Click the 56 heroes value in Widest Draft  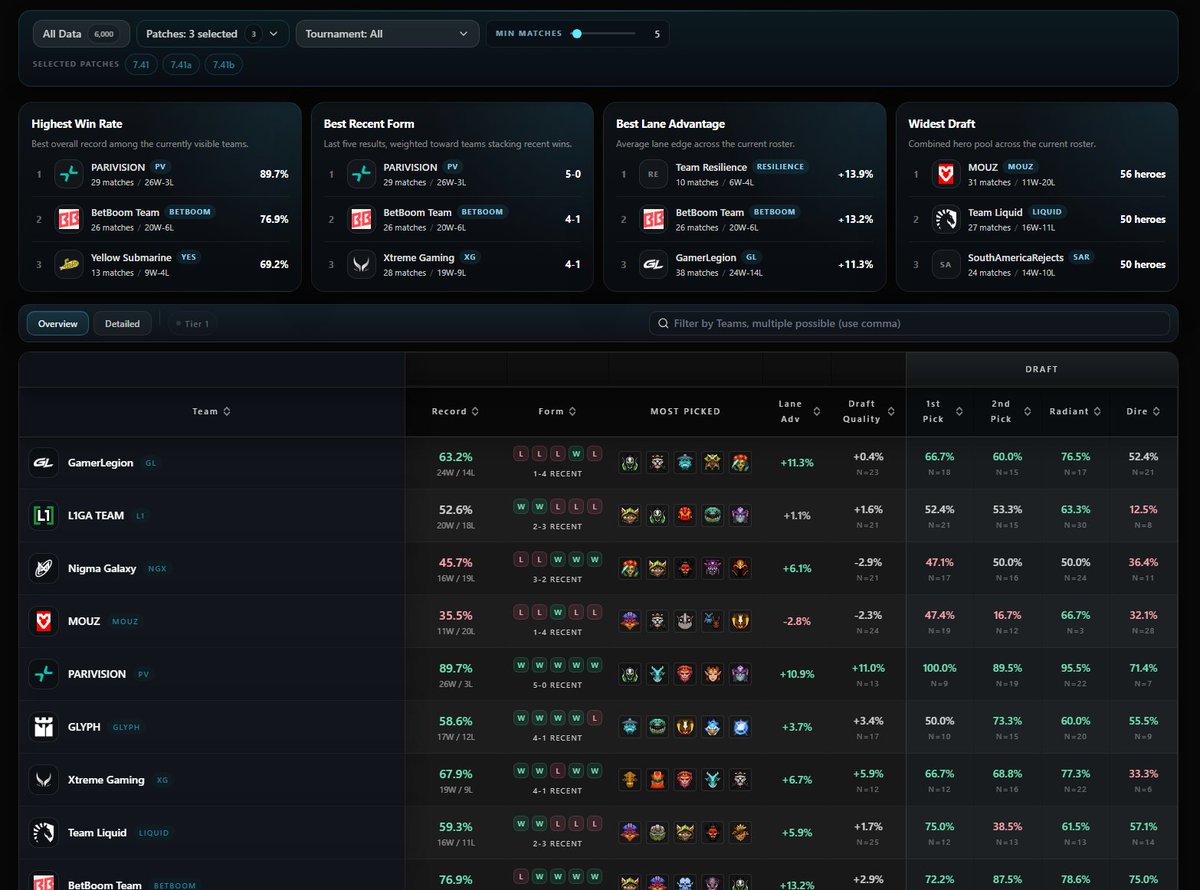click(1143, 174)
